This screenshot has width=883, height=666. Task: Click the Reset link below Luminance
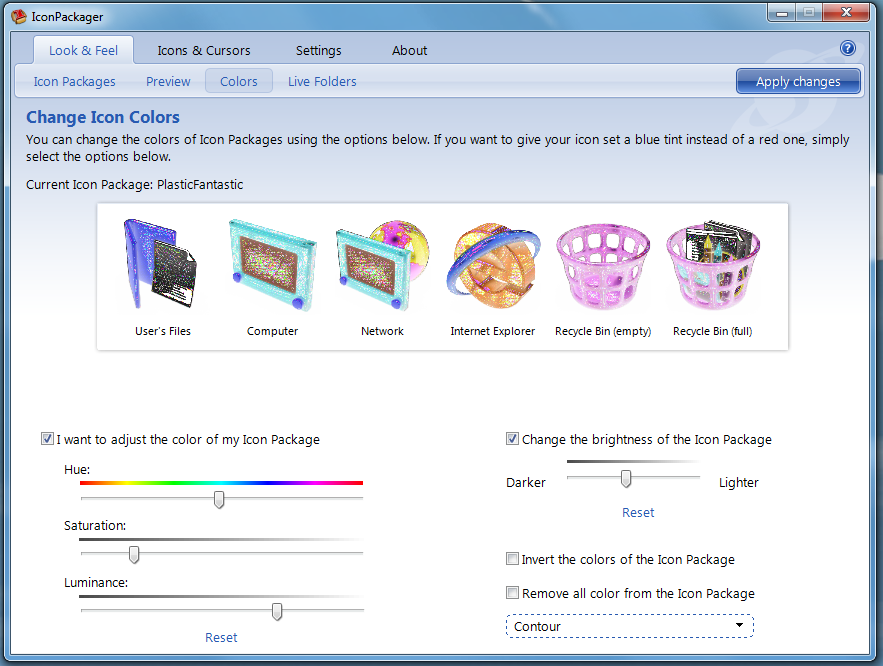click(220, 637)
